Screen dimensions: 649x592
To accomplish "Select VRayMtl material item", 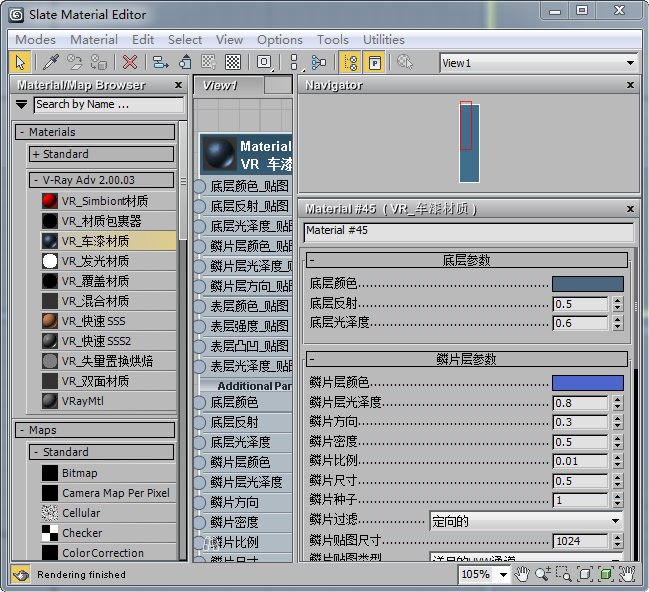I will click(108, 401).
